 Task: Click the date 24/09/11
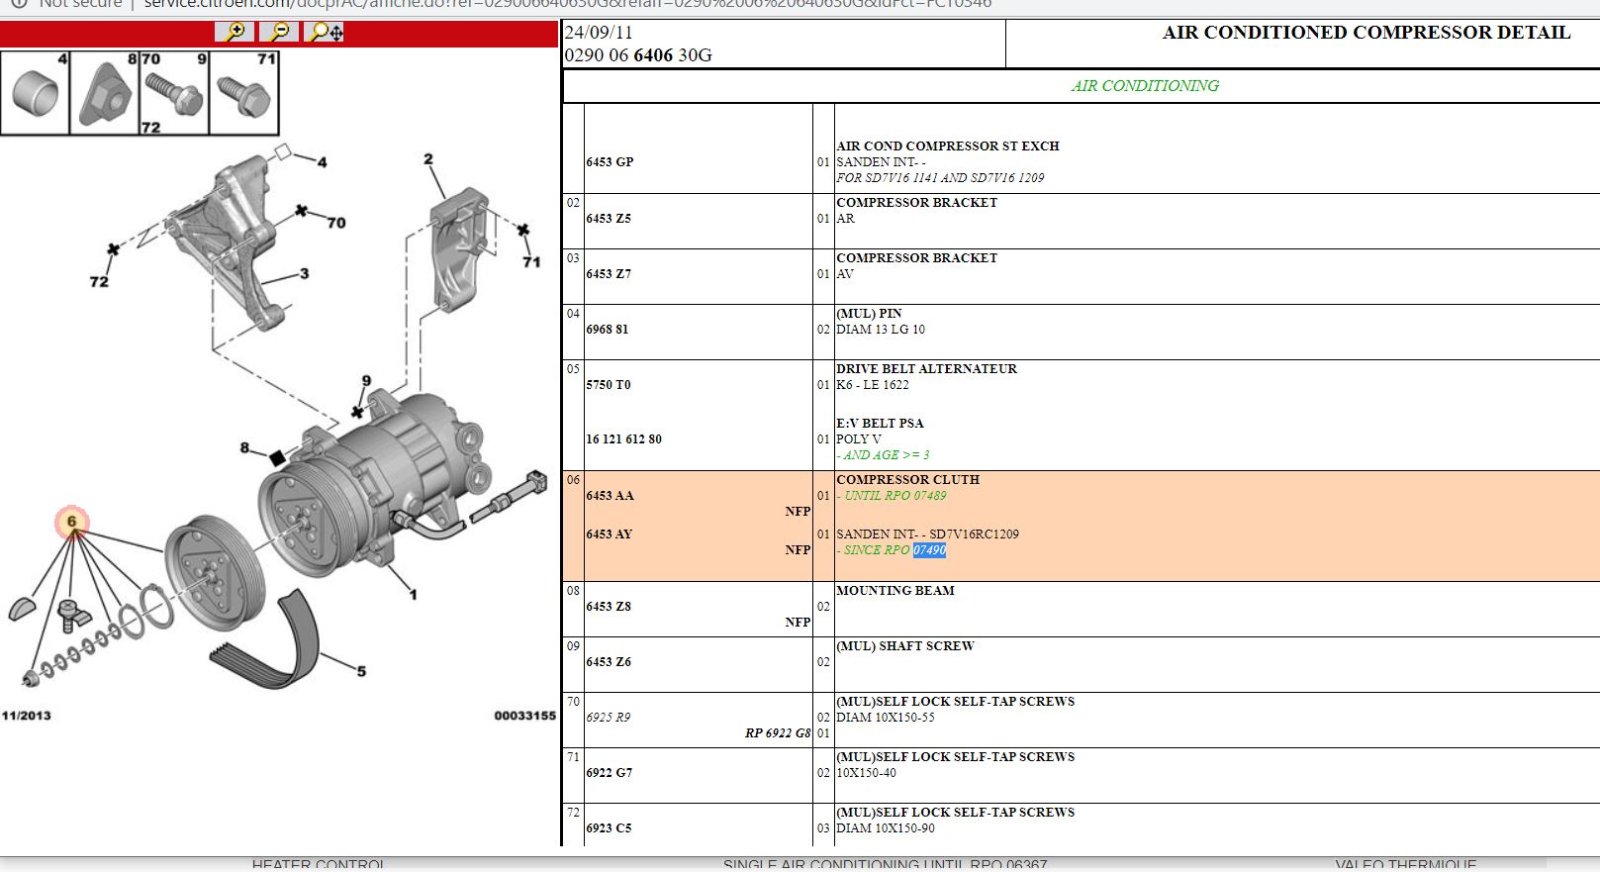point(598,33)
